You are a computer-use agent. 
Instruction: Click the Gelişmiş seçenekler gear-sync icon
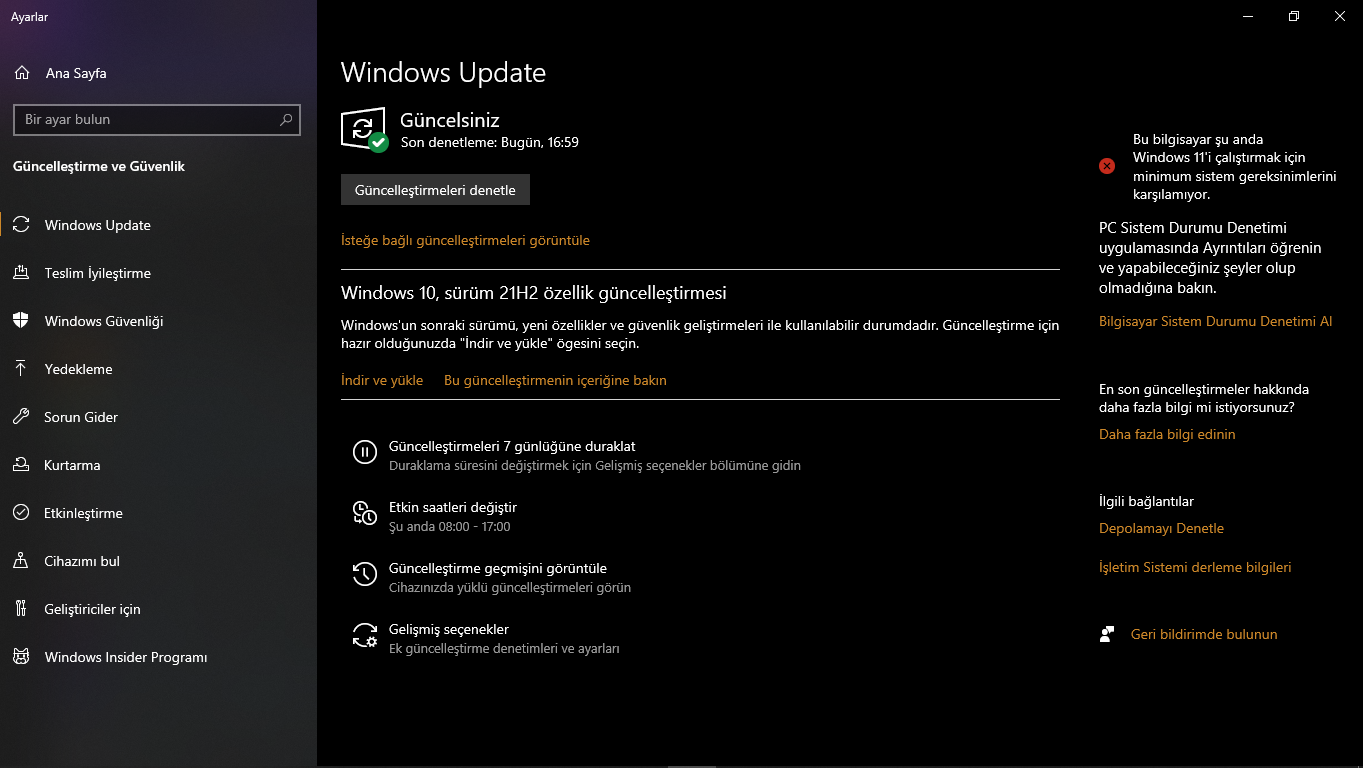click(365, 635)
